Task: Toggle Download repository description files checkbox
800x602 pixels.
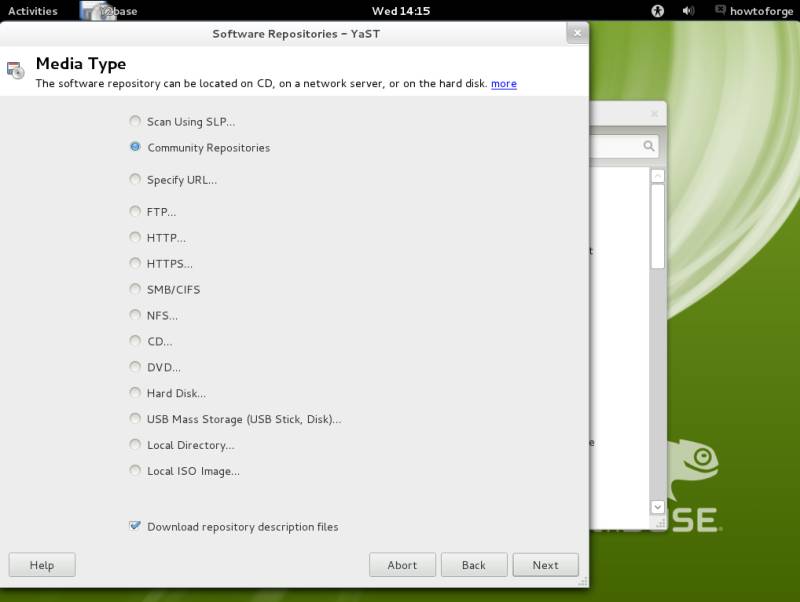Action: (135, 526)
